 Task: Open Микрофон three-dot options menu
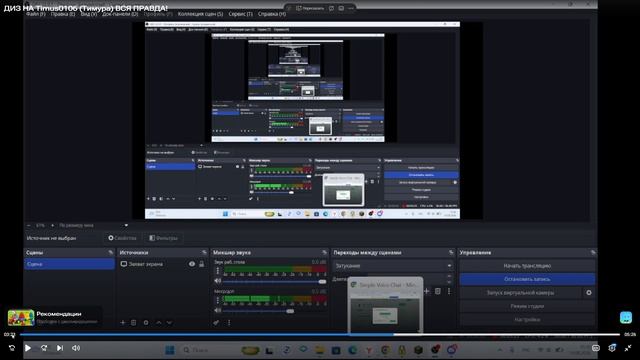tap(217, 300)
